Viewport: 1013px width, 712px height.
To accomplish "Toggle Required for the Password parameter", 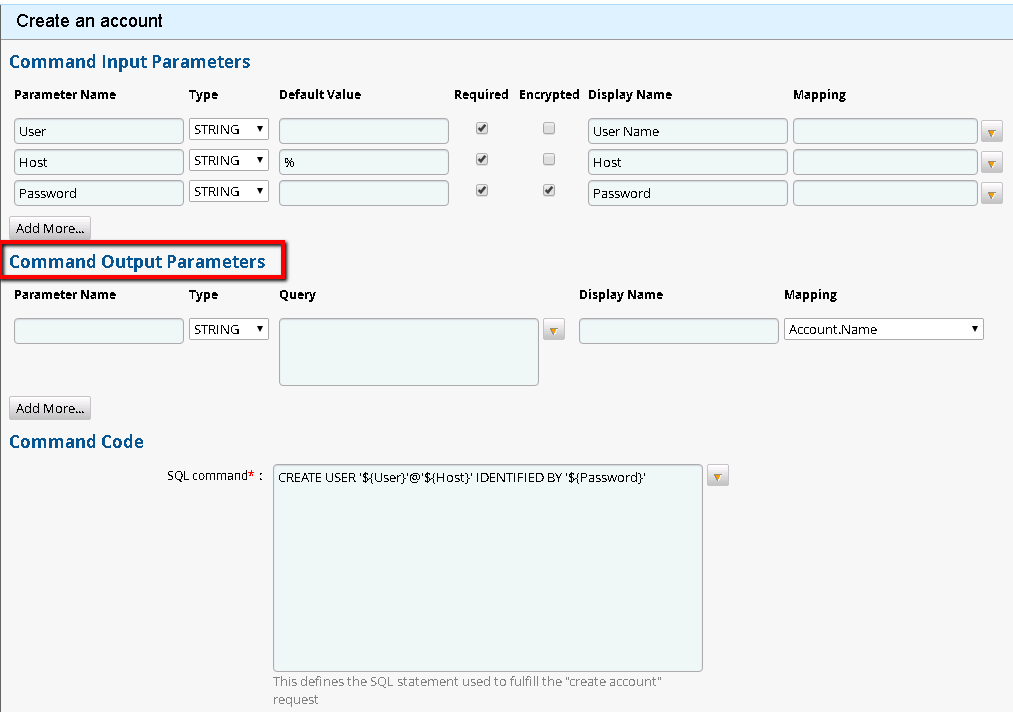I will click(x=481, y=189).
